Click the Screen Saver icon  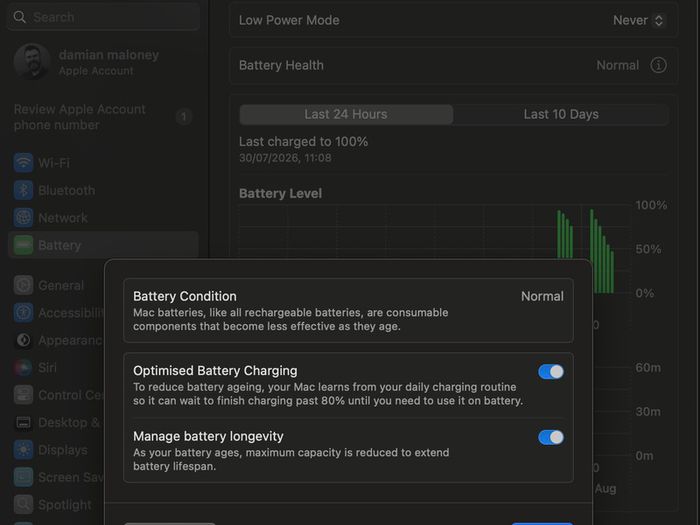click(x=23, y=477)
